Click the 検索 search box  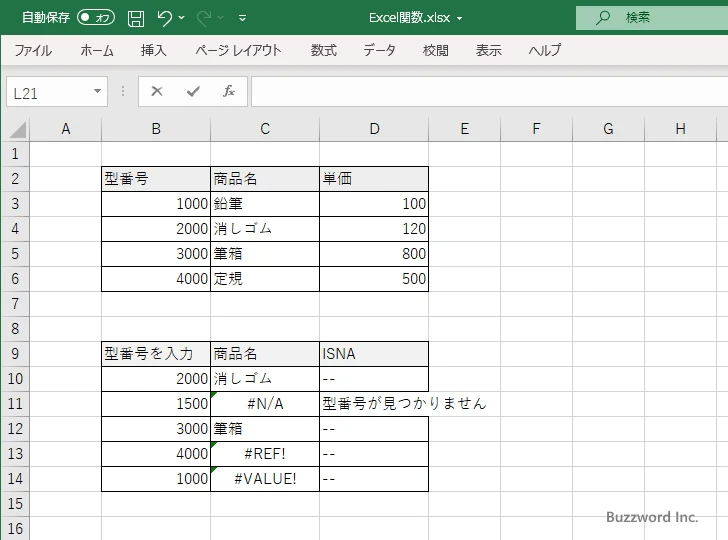(x=652, y=18)
